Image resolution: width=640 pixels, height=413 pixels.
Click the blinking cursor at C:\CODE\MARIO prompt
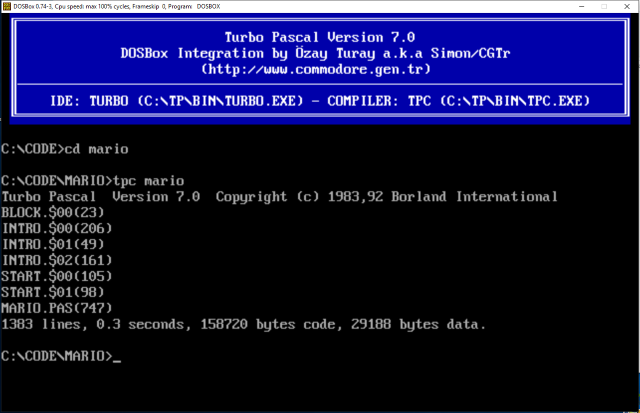117,361
